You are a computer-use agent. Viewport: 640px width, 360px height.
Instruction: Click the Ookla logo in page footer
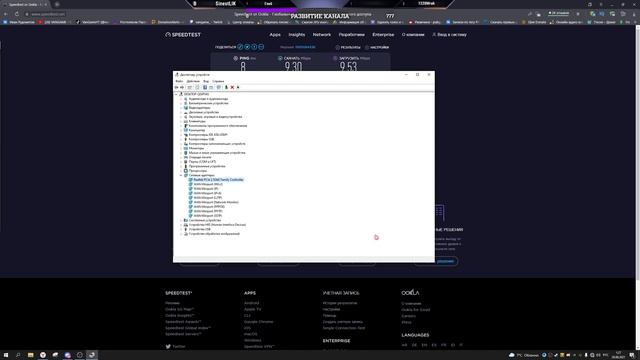click(410, 293)
